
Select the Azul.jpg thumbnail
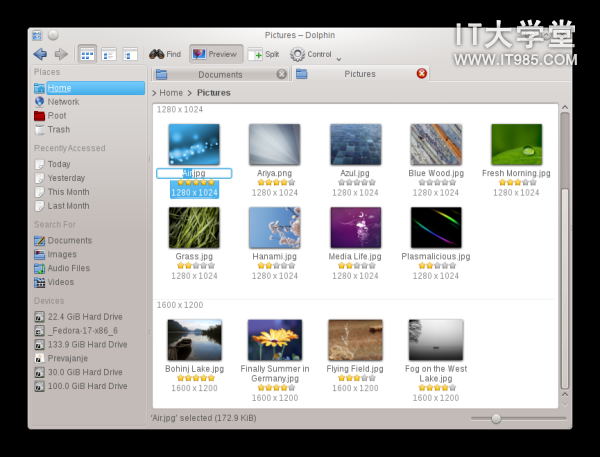(x=355, y=144)
